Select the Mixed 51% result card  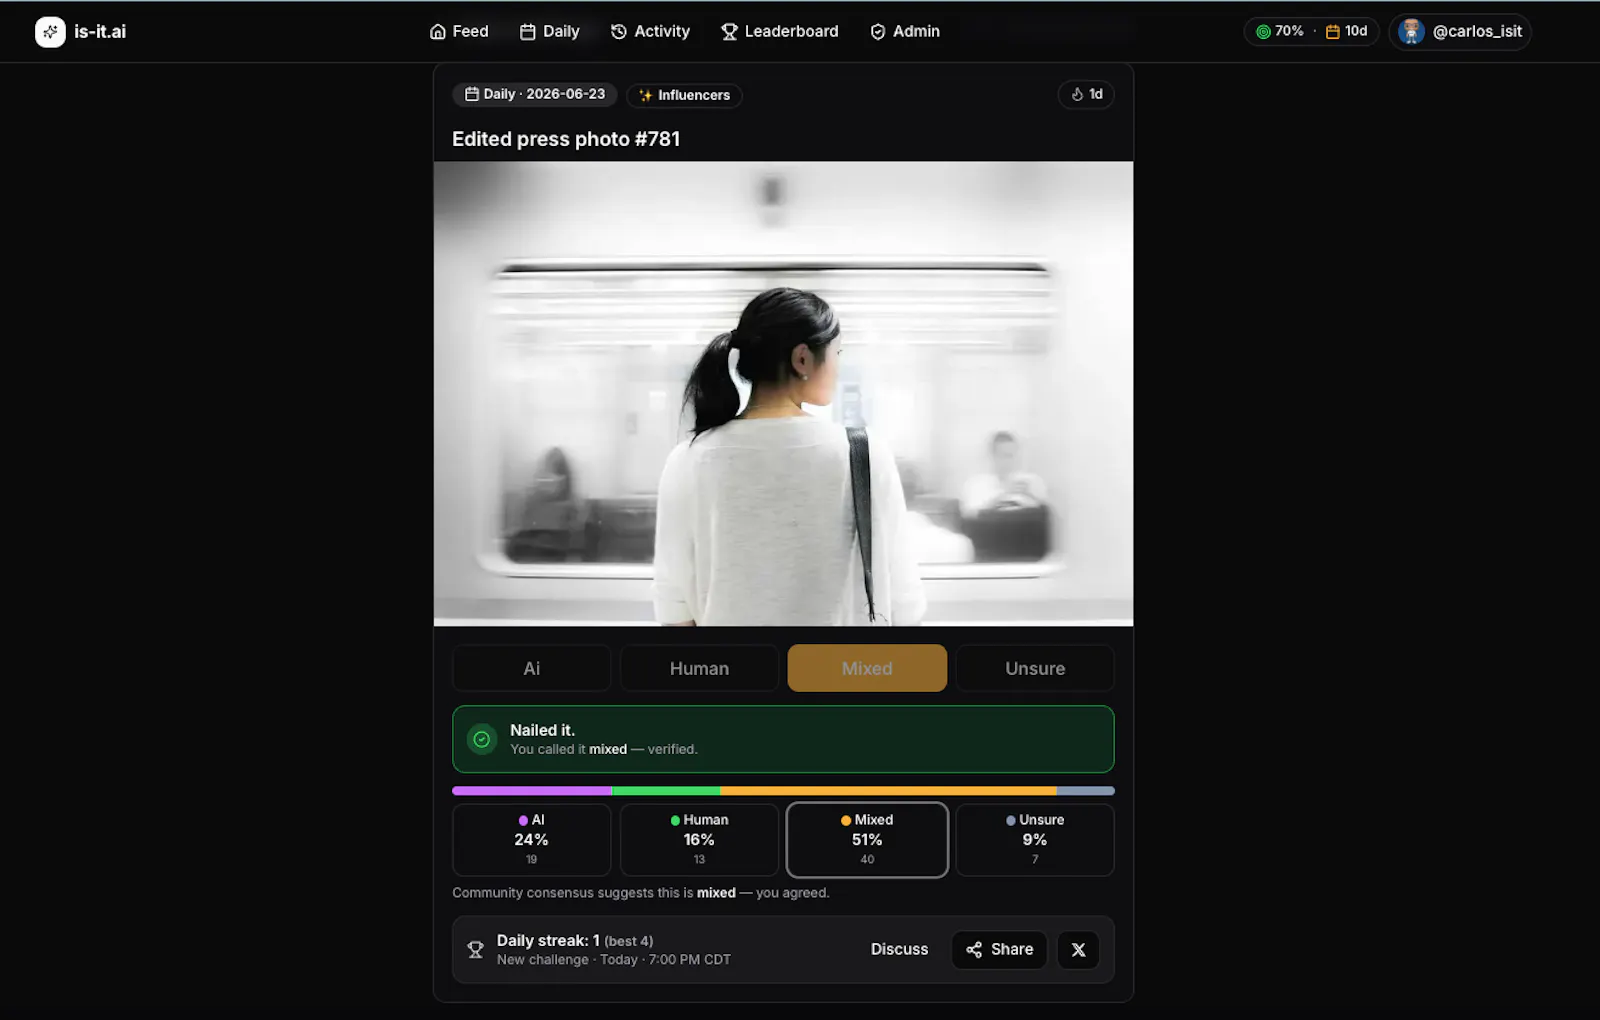[x=867, y=840]
